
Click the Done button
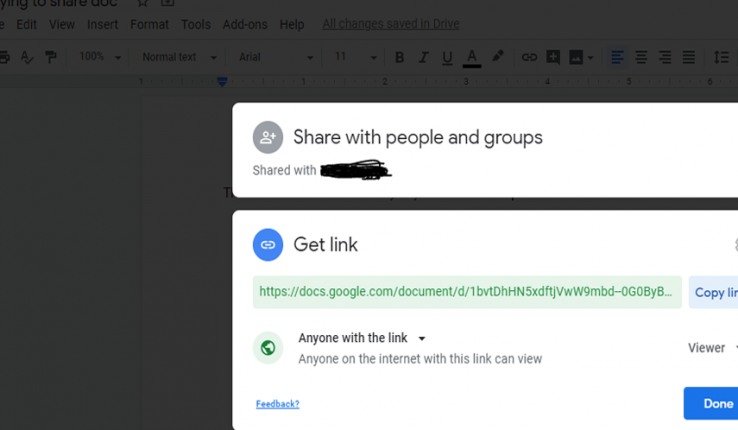[711, 404]
